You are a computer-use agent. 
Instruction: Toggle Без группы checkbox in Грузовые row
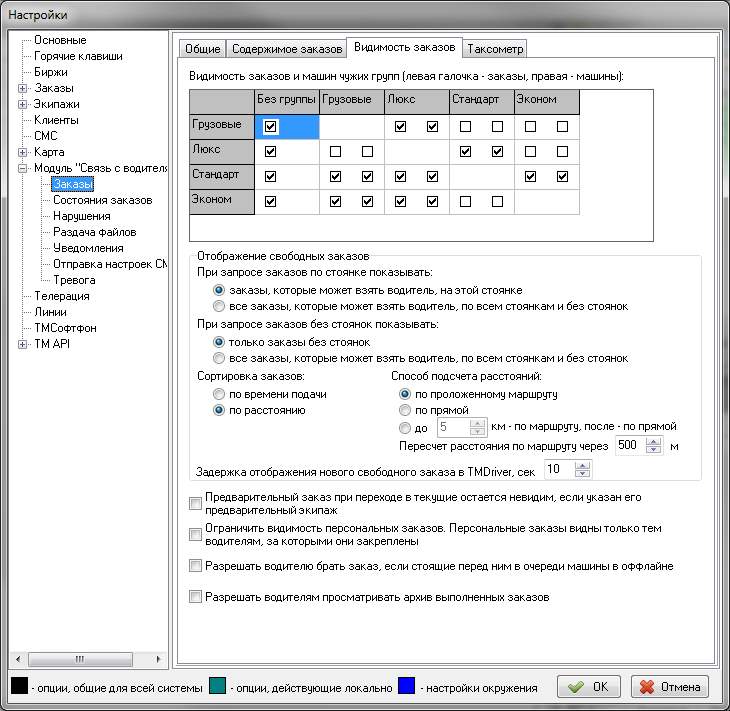point(271,127)
